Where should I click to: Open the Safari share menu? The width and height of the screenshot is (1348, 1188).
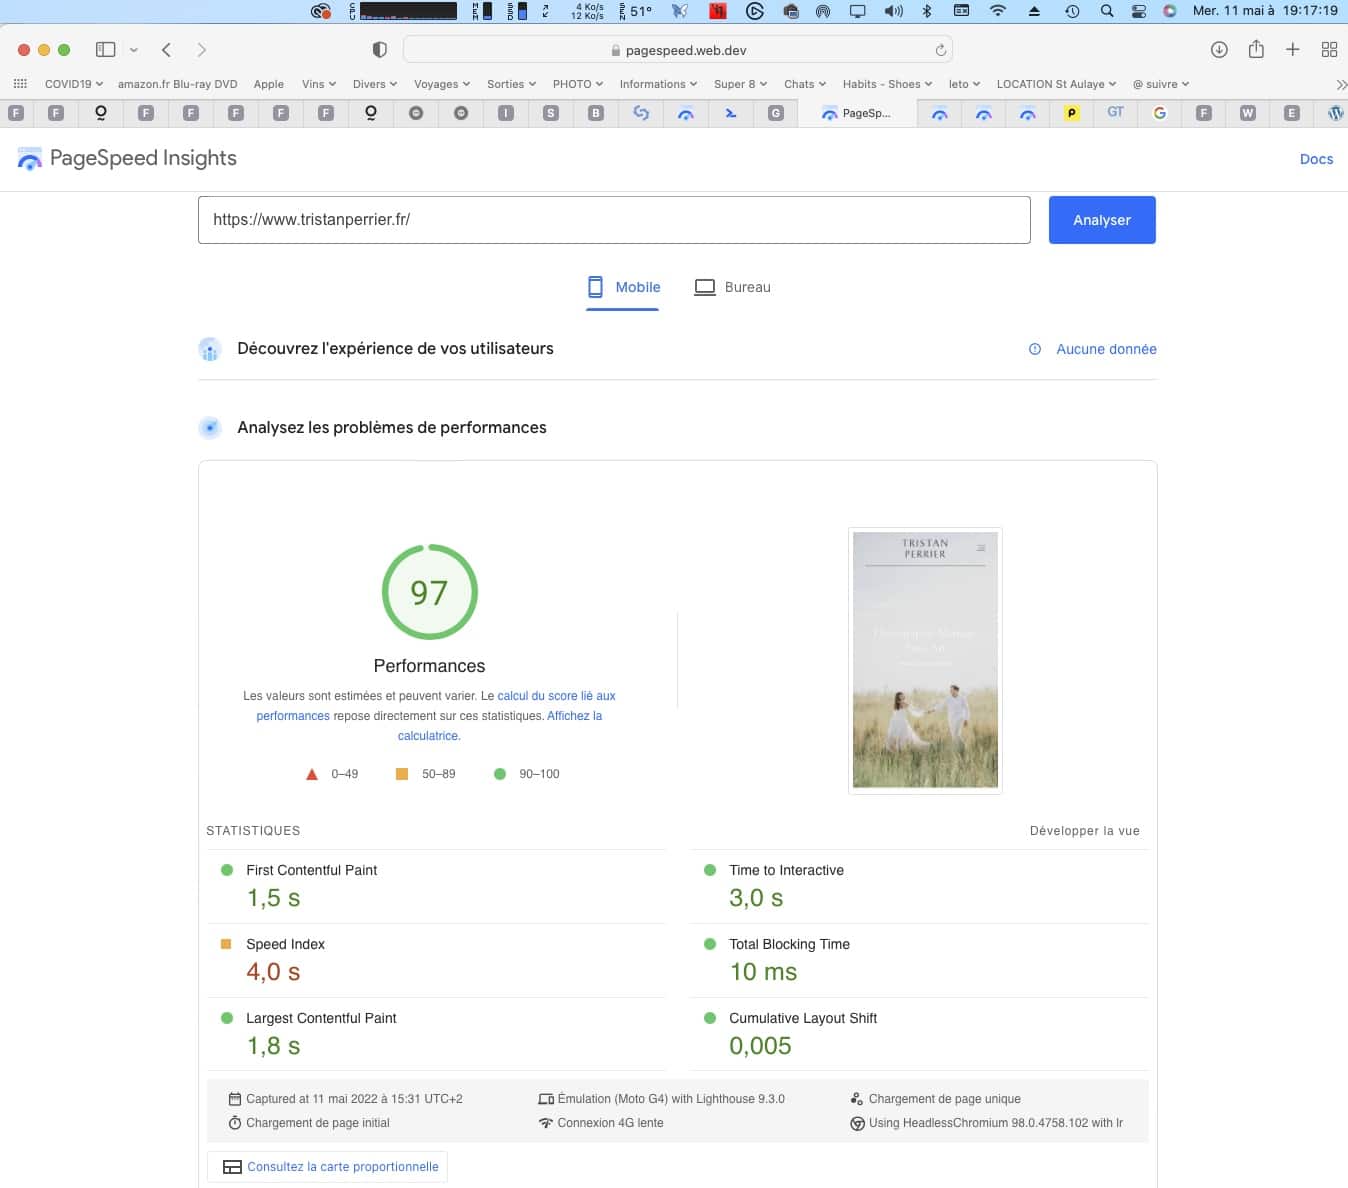(1256, 49)
